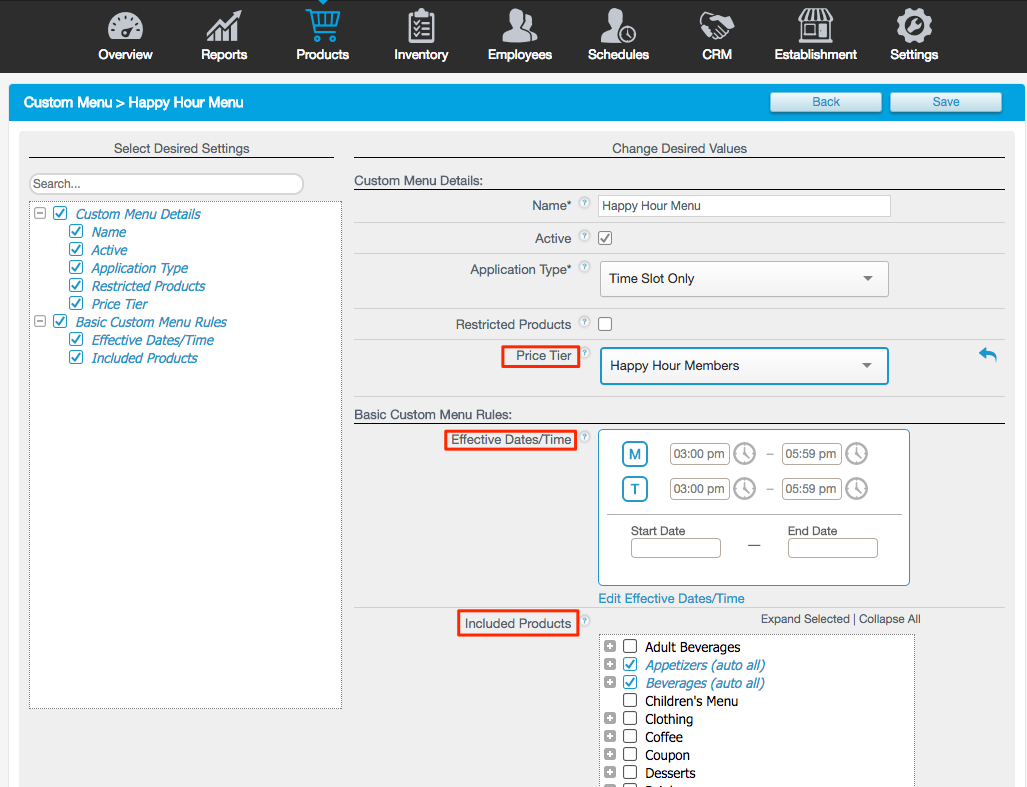1027x787 pixels.
Task: Click the Edit Effective Dates/Time link
Action: (x=671, y=598)
